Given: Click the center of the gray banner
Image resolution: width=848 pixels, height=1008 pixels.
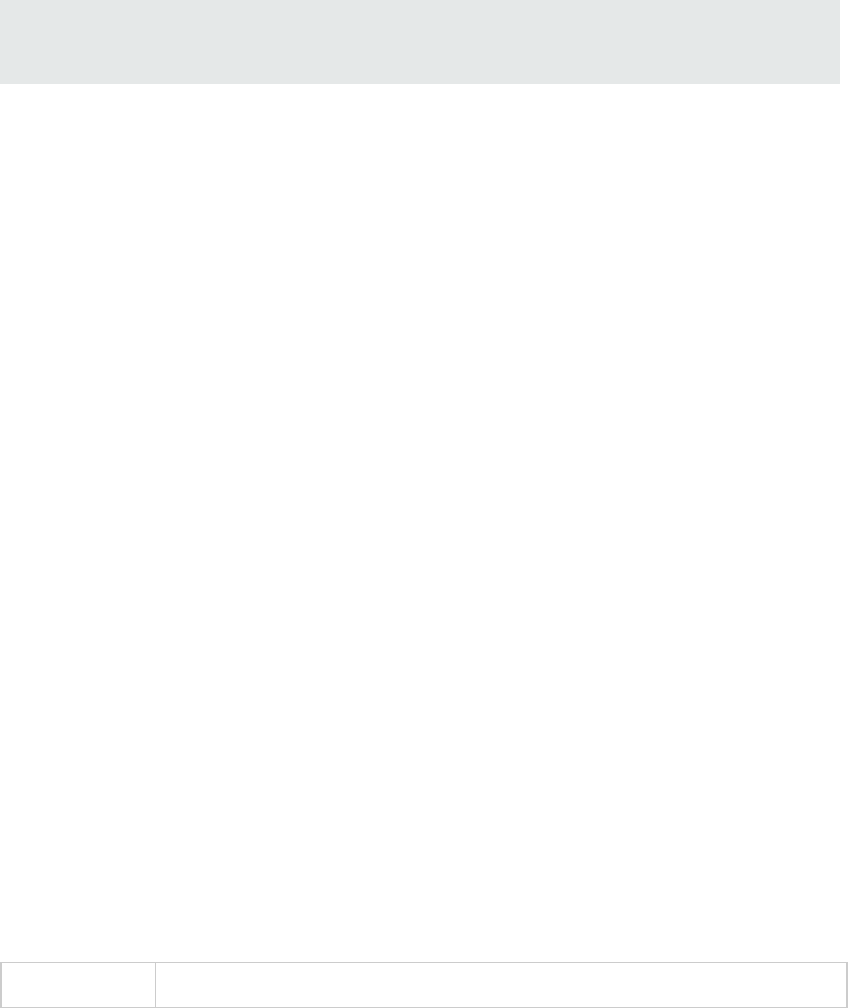Looking at the screenshot, I should tap(420, 42).
